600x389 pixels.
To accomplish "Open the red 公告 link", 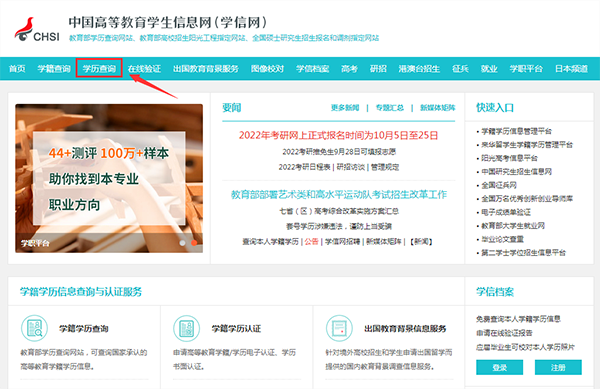I will coord(311,242).
